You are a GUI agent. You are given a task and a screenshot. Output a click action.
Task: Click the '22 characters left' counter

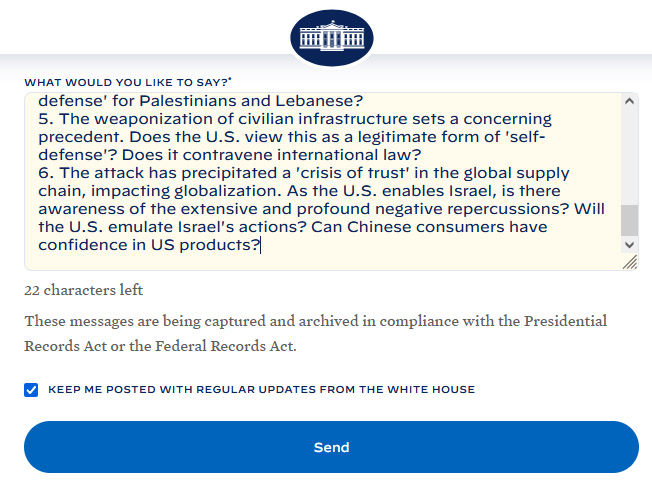click(84, 290)
